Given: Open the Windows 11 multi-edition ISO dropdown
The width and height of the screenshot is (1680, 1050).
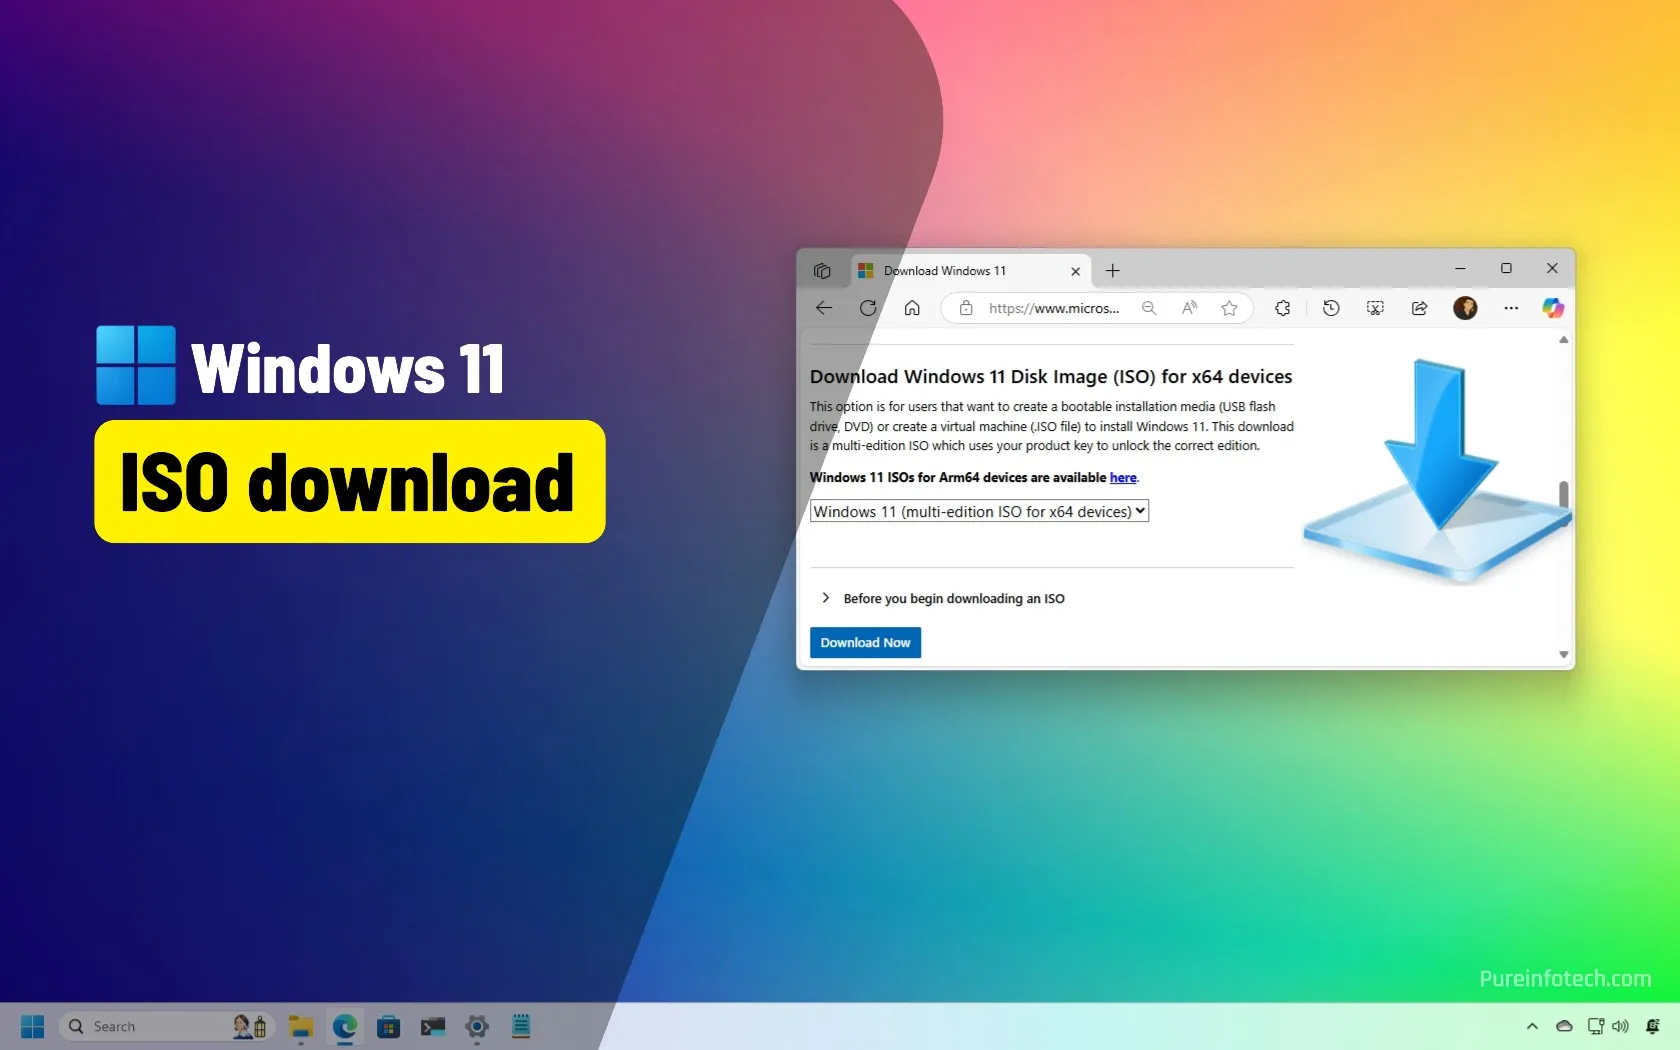Looking at the screenshot, I should [979, 511].
